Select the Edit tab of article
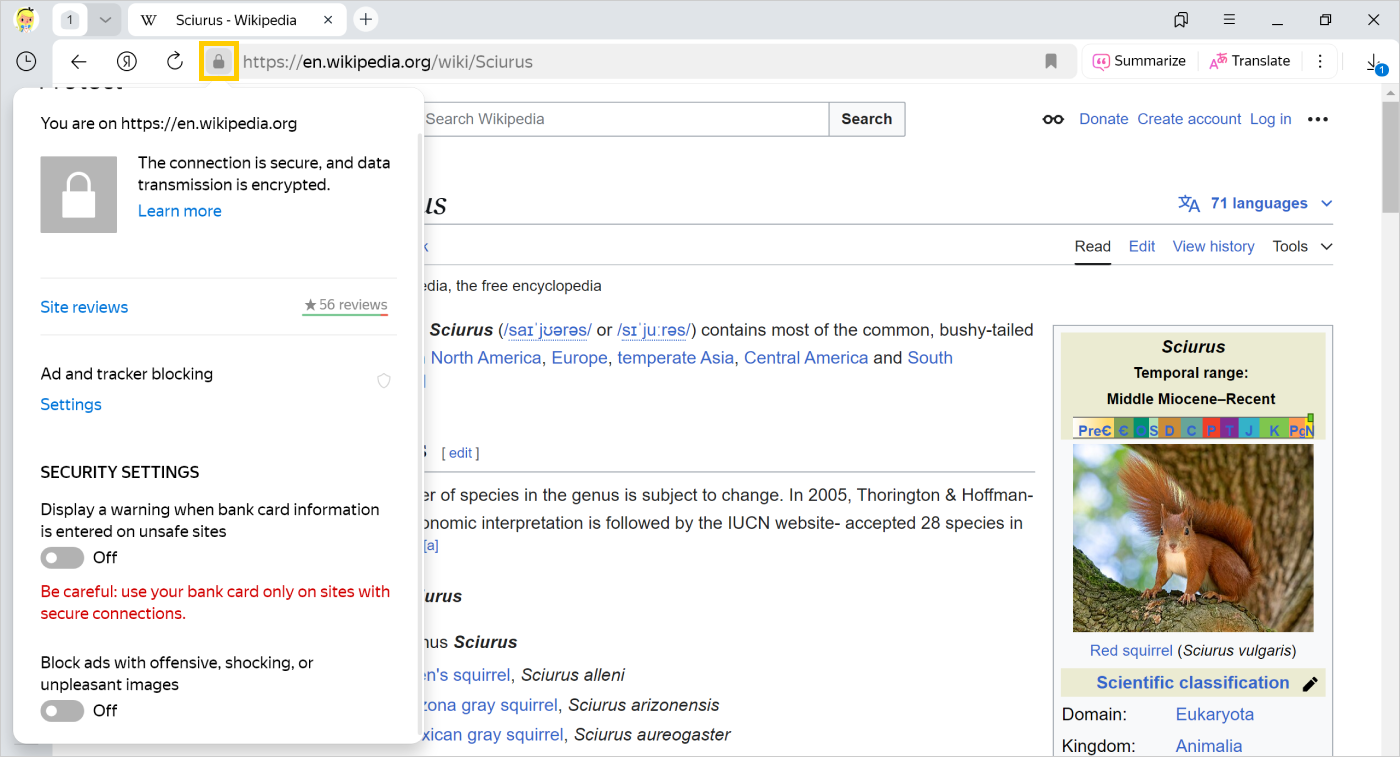The image size is (1400, 757). coord(1141,247)
